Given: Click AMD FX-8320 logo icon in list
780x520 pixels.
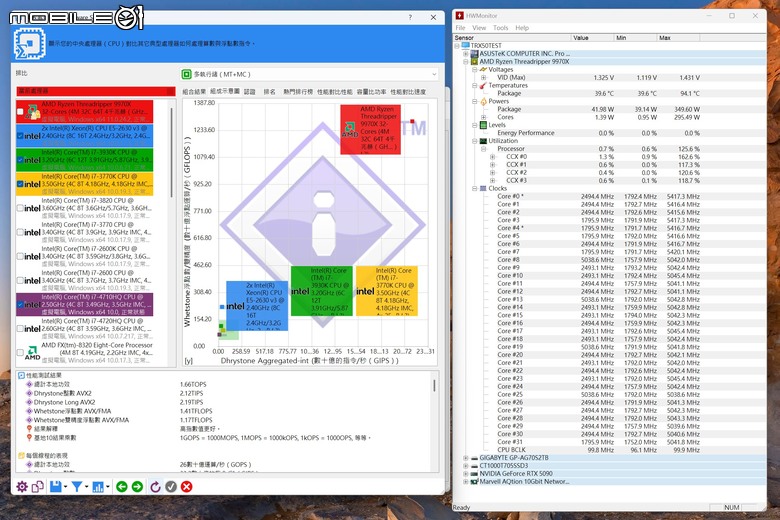Looking at the screenshot, I should [32, 353].
